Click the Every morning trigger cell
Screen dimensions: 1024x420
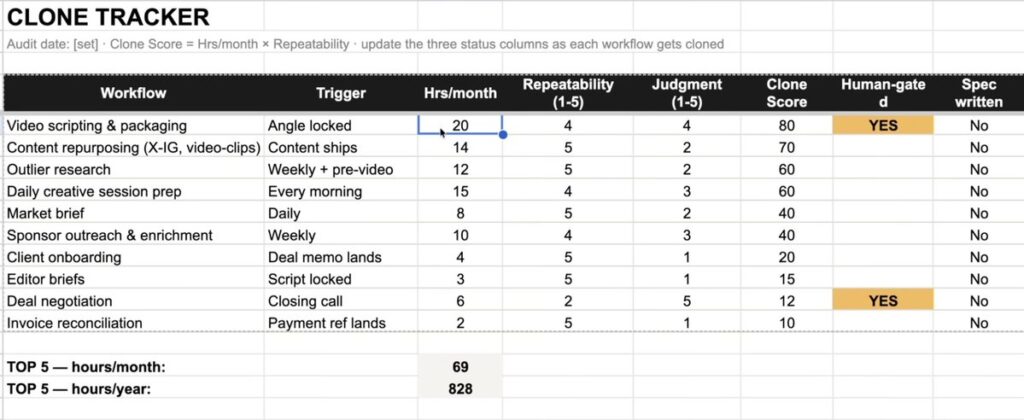[x=340, y=192]
